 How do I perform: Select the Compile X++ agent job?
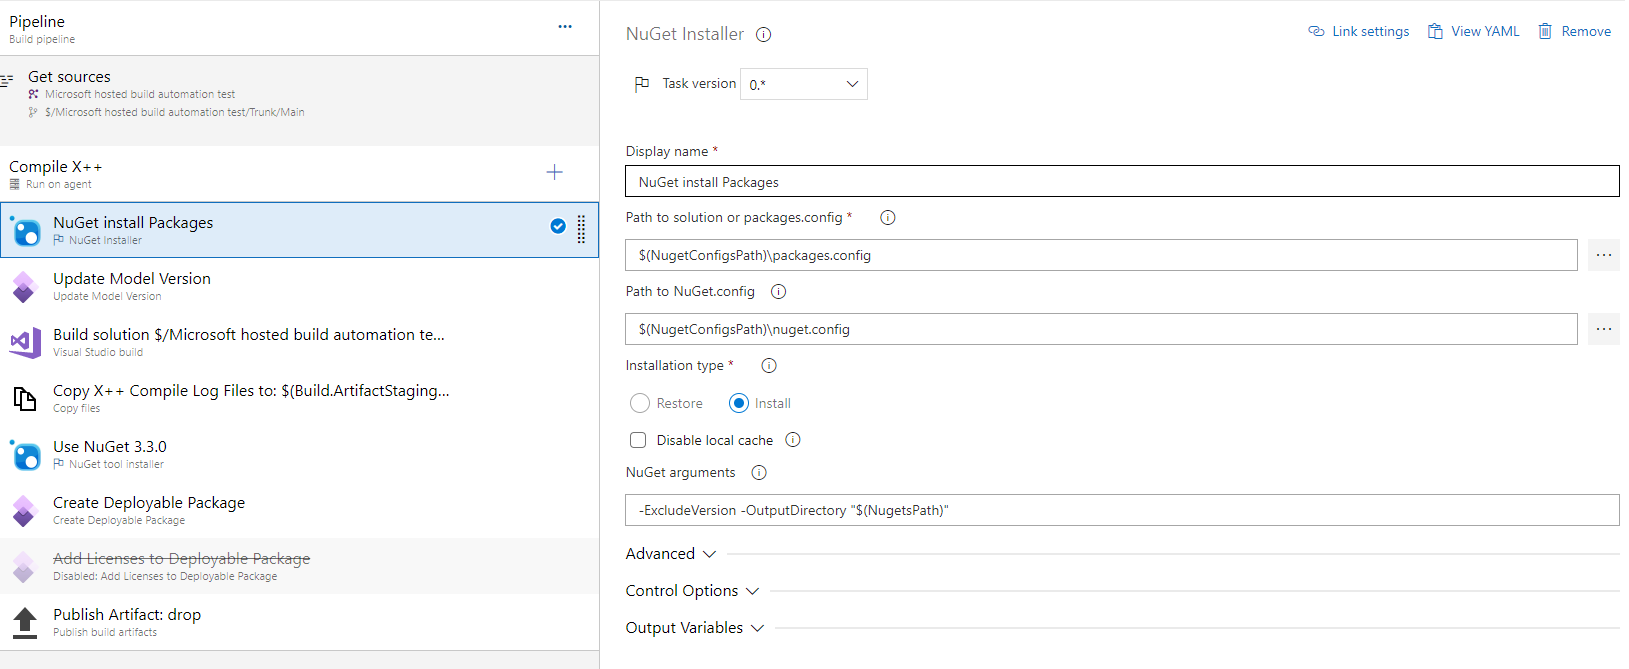coord(300,174)
